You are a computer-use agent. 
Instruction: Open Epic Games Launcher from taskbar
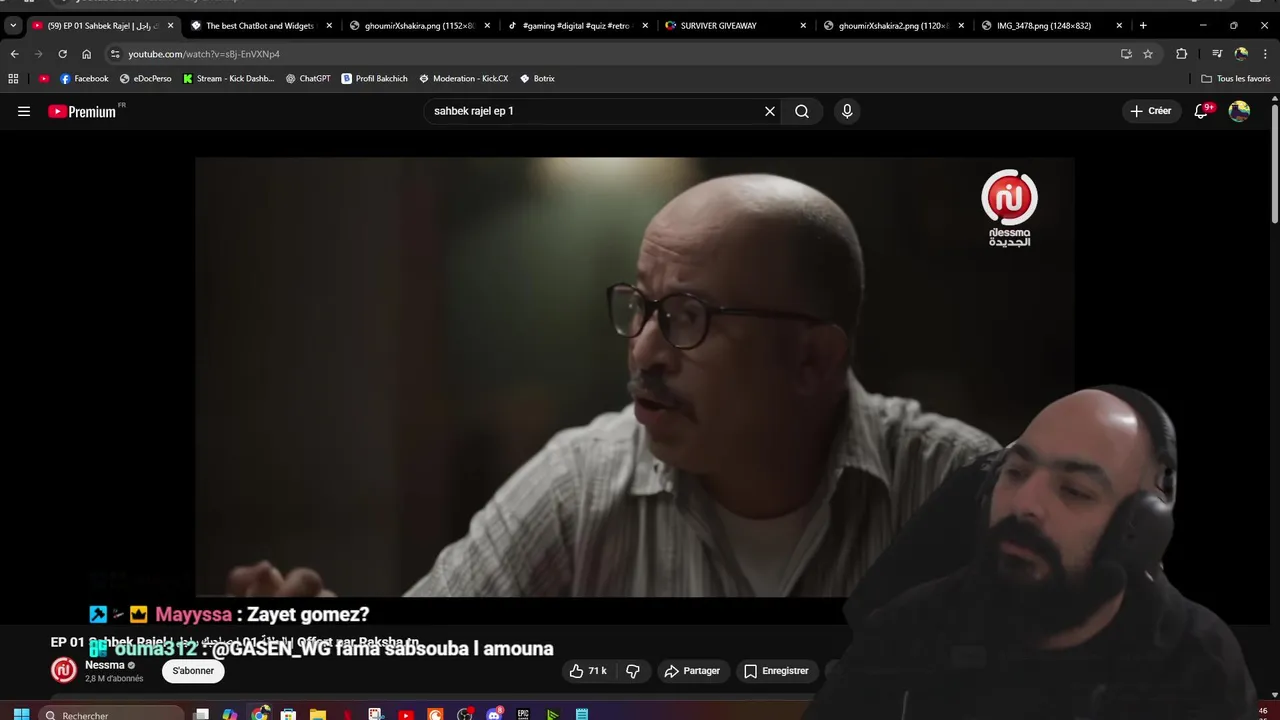click(x=523, y=714)
